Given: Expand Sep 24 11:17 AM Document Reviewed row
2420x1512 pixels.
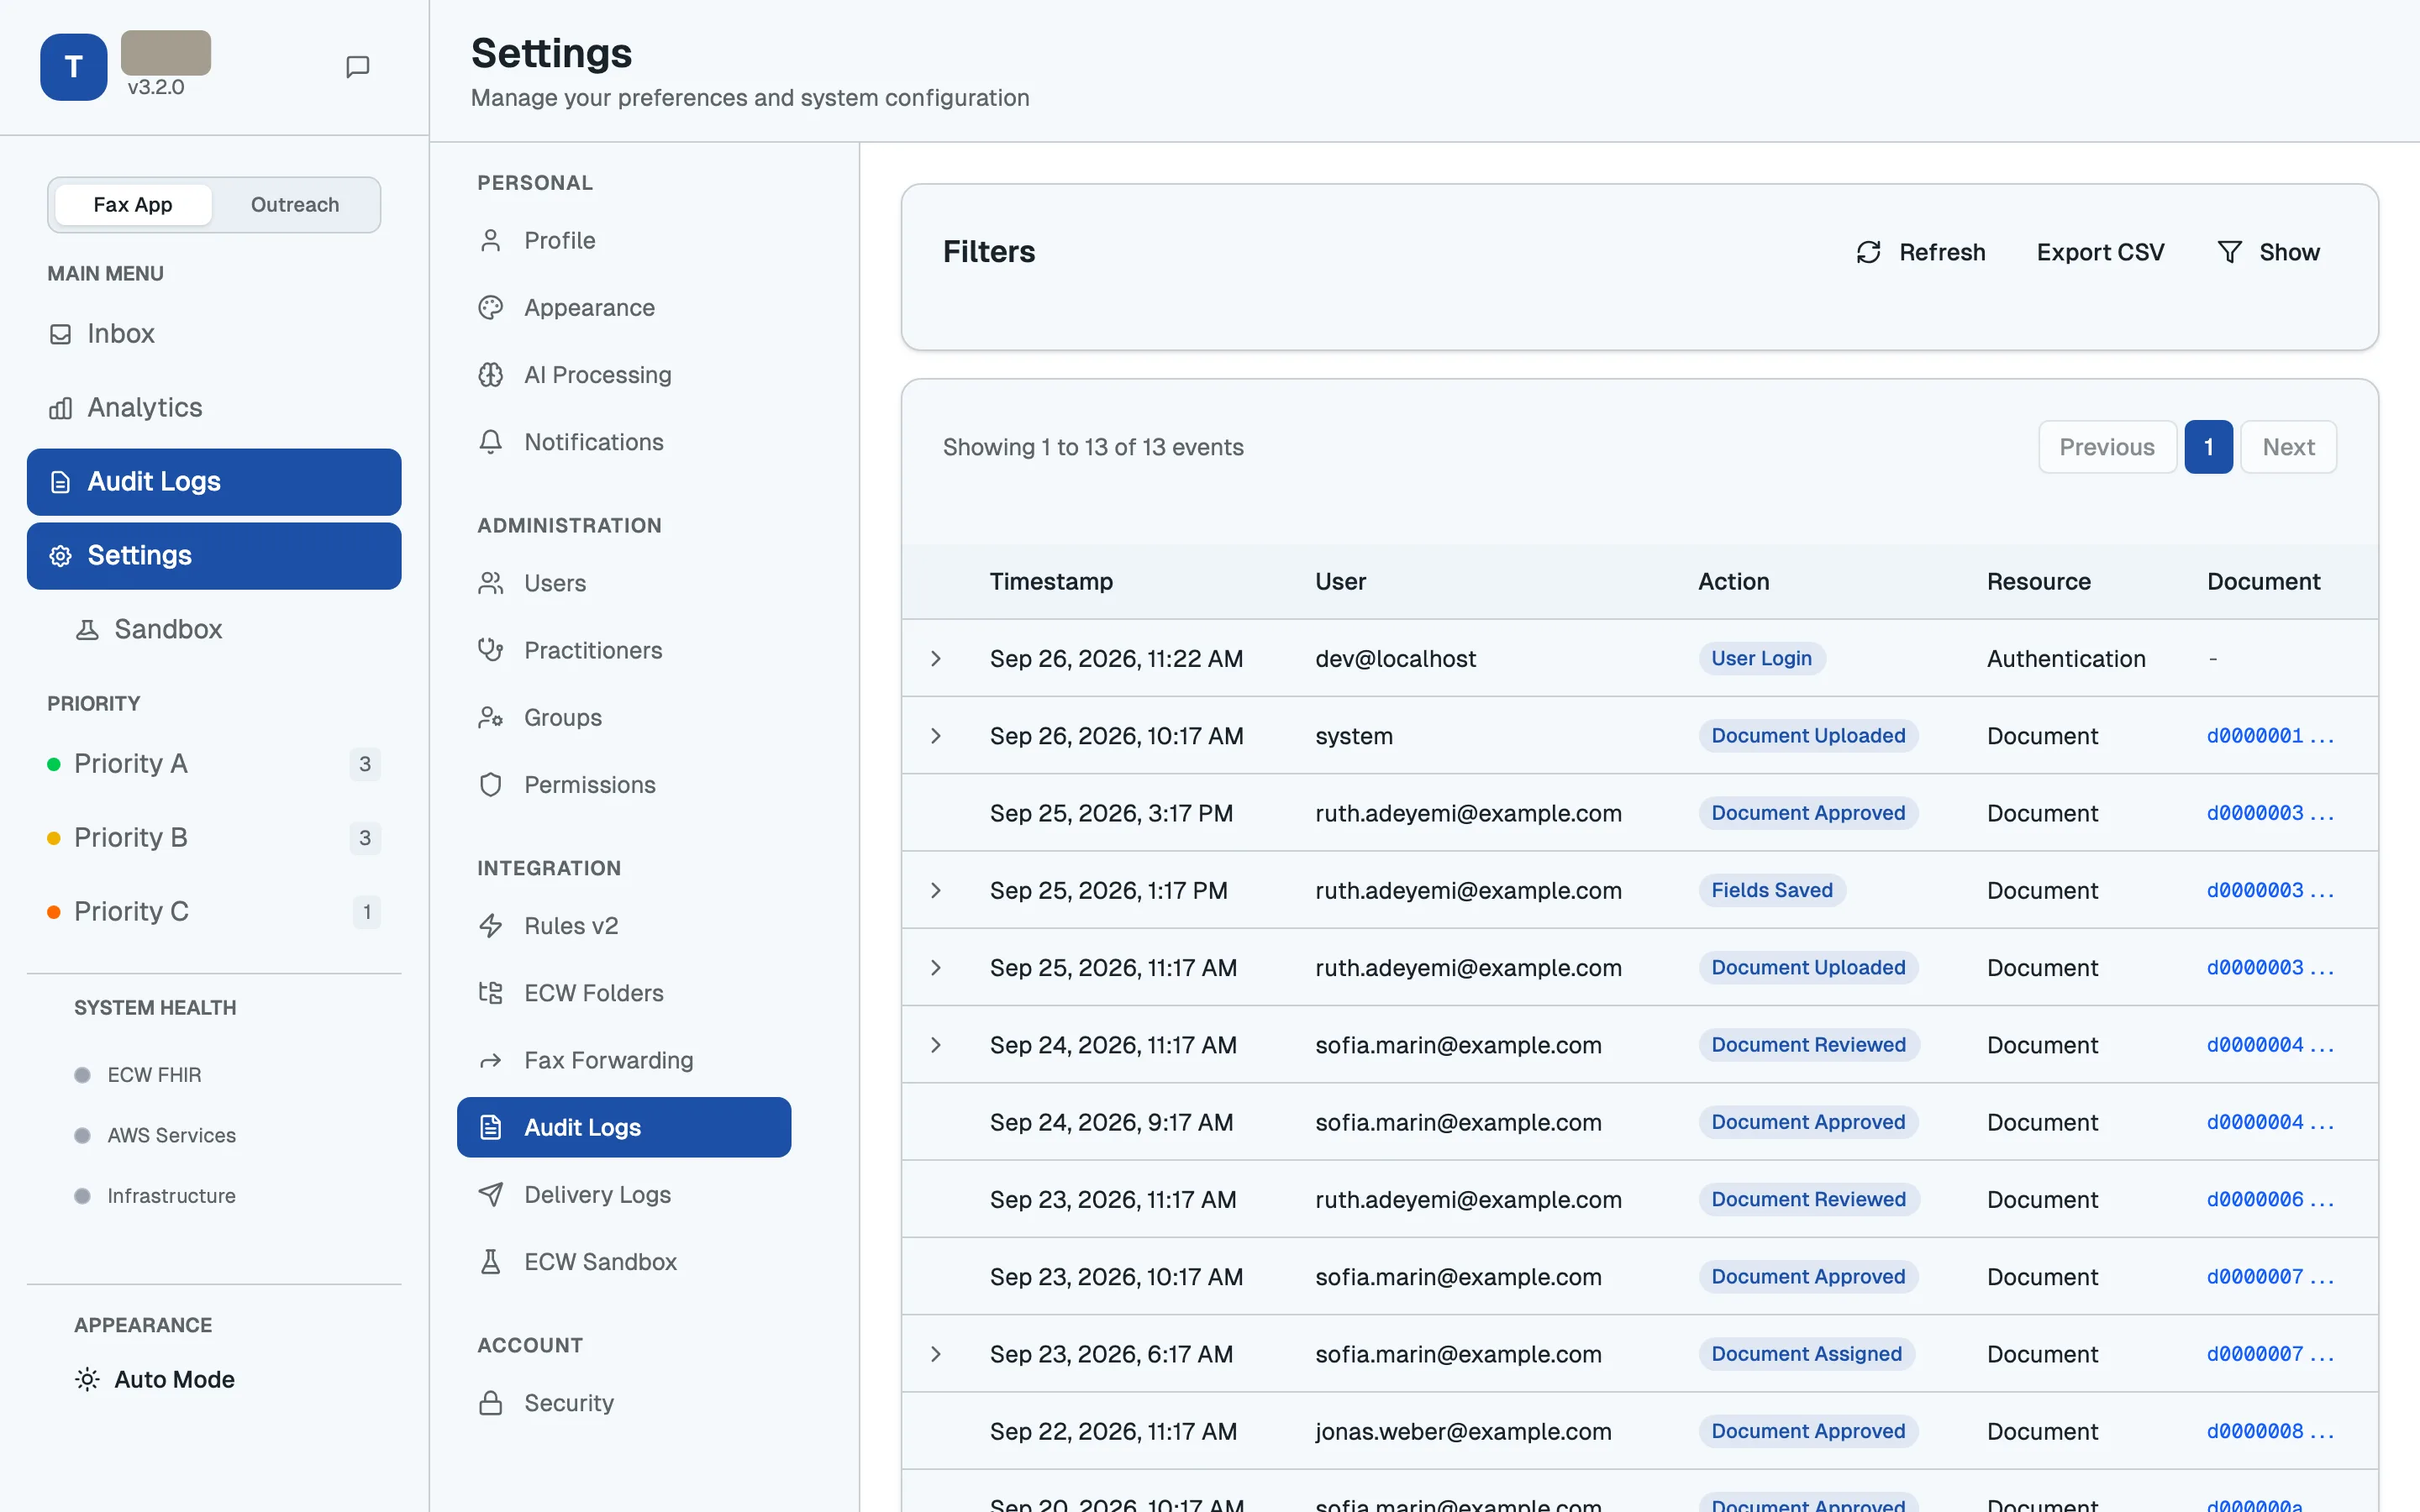Looking at the screenshot, I should coord(936,1045).
